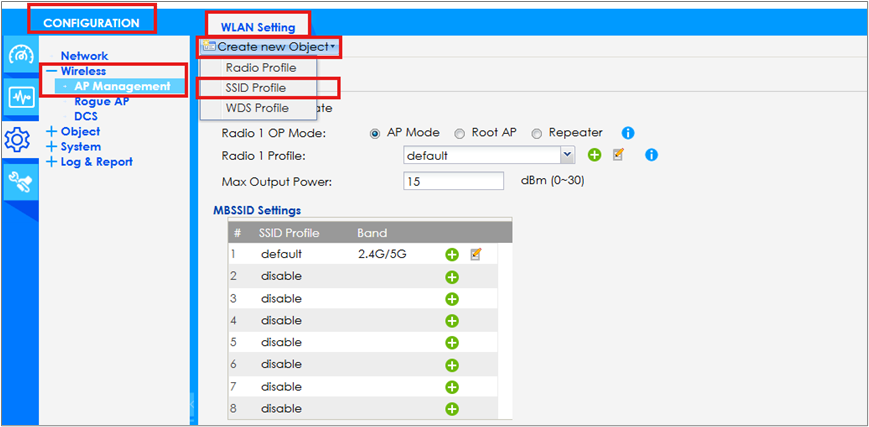Click green add icon in MBSSID row 3

click(452, 299)
